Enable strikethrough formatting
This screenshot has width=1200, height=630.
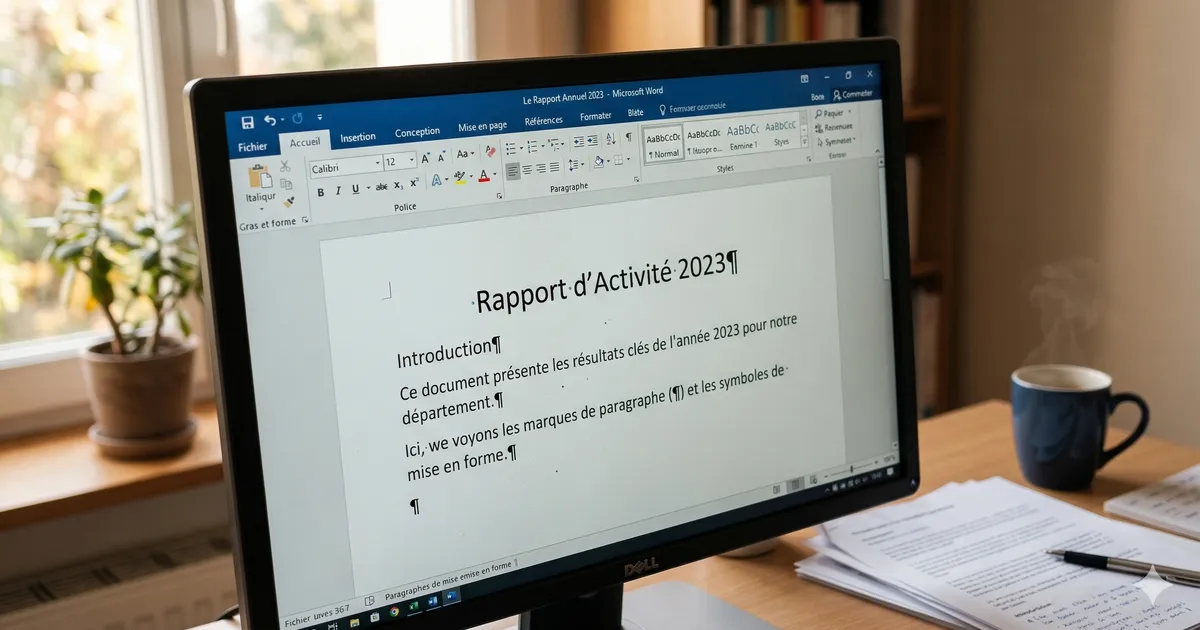(x=382, y=189)
